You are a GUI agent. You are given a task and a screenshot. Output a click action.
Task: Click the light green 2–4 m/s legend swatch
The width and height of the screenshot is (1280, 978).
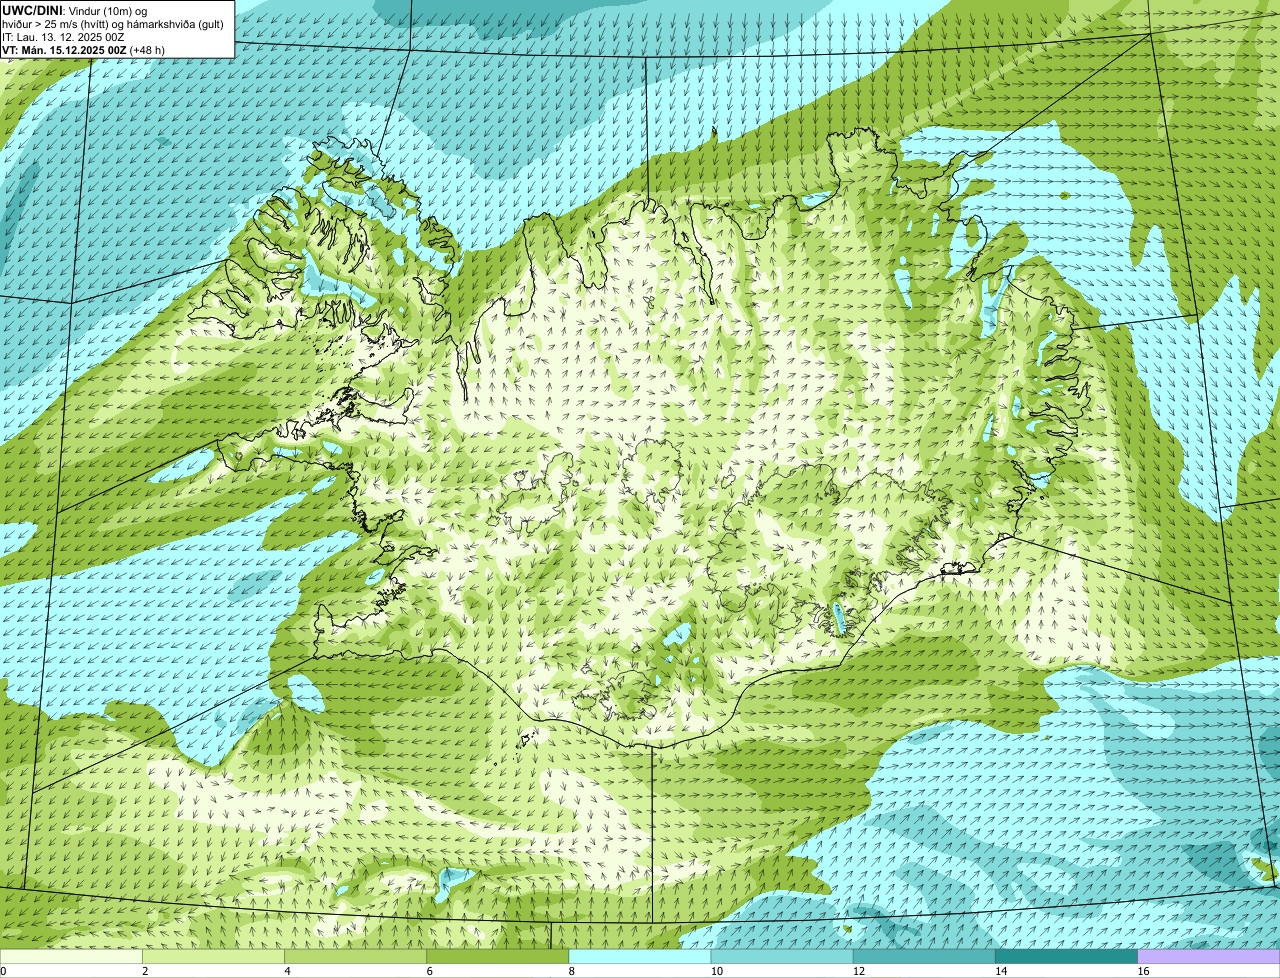point(214,957)
